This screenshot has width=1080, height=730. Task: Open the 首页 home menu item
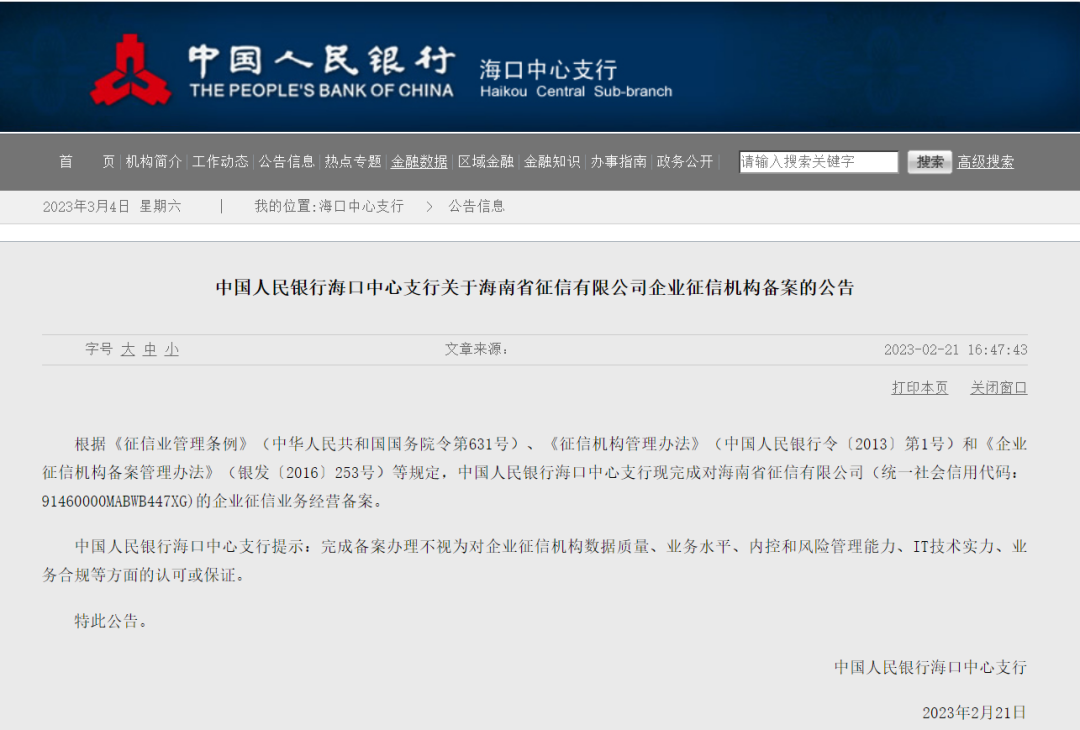[x=87, y=161]
